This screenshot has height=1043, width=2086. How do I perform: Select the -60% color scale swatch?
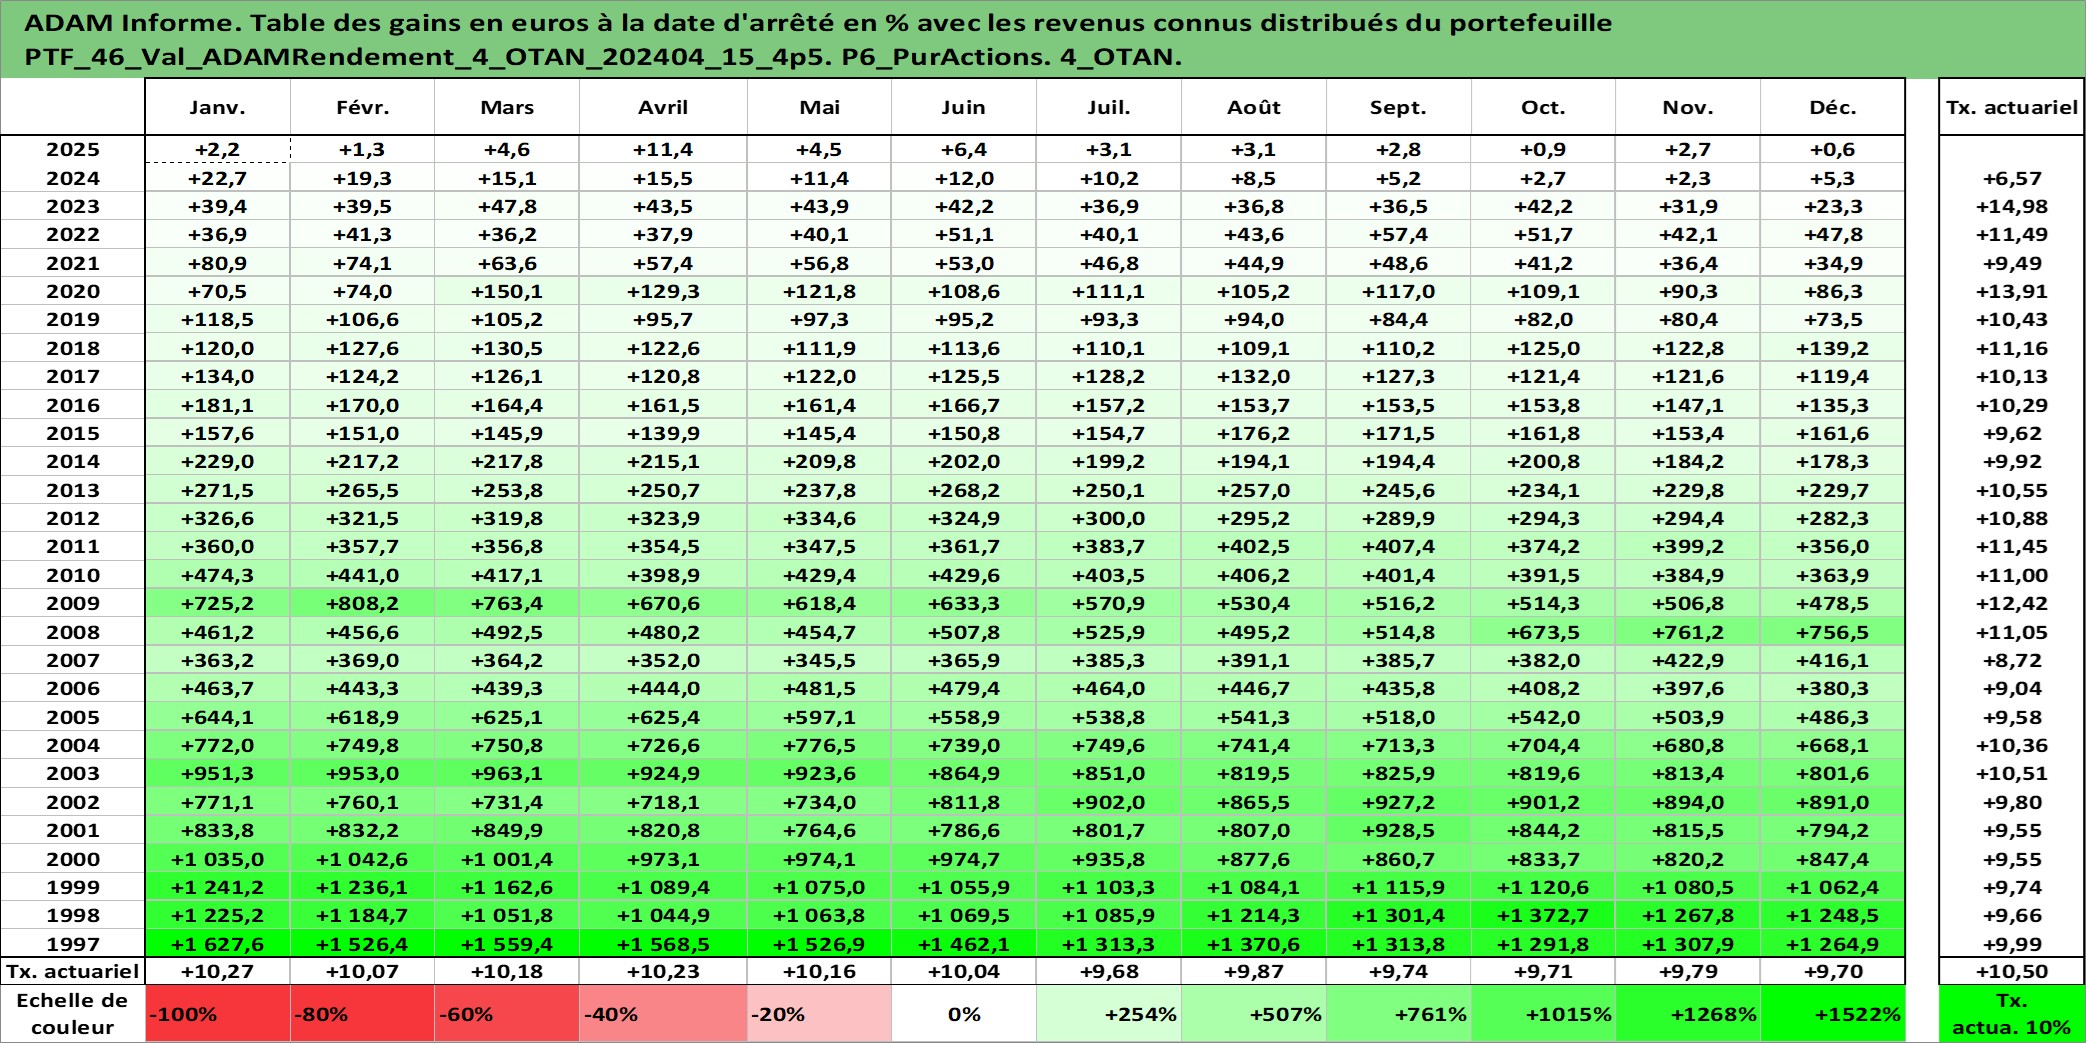(x=507, y=1014)
